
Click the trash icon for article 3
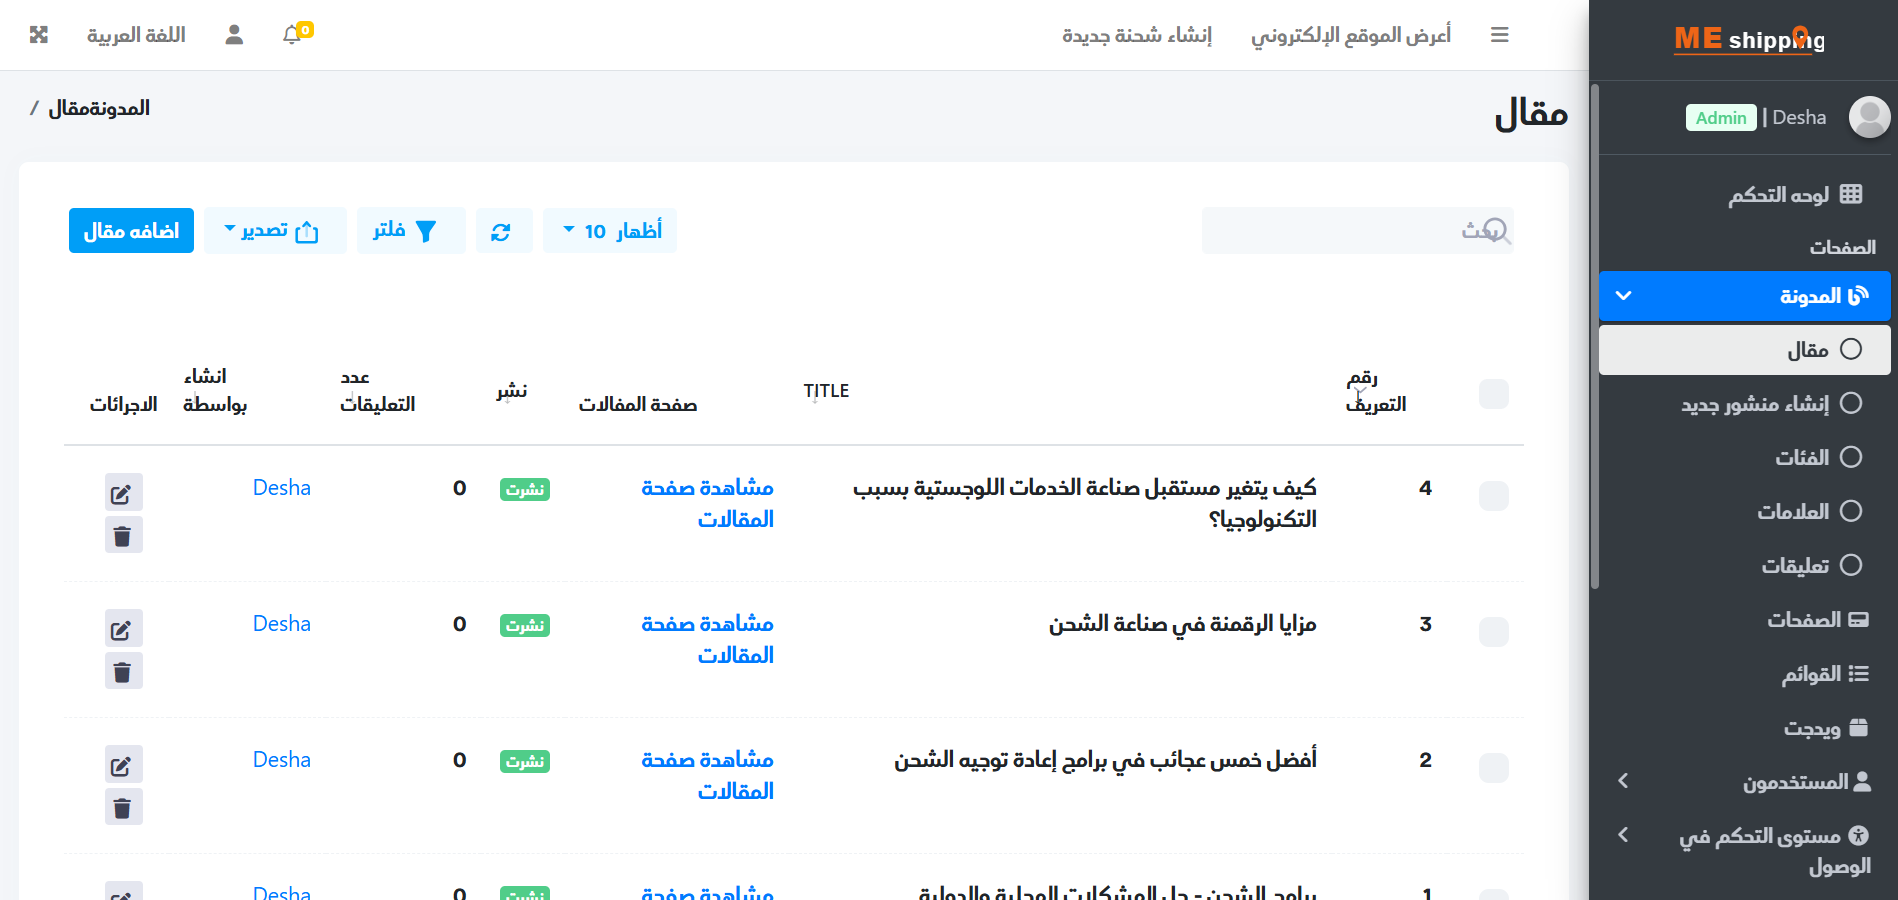coord(123,670)
